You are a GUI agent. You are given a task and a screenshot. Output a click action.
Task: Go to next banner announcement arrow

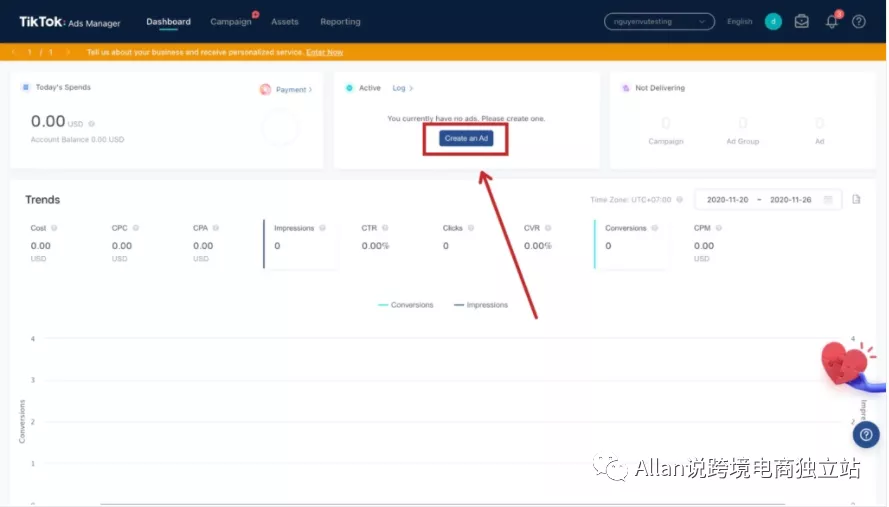pos(68,52)
